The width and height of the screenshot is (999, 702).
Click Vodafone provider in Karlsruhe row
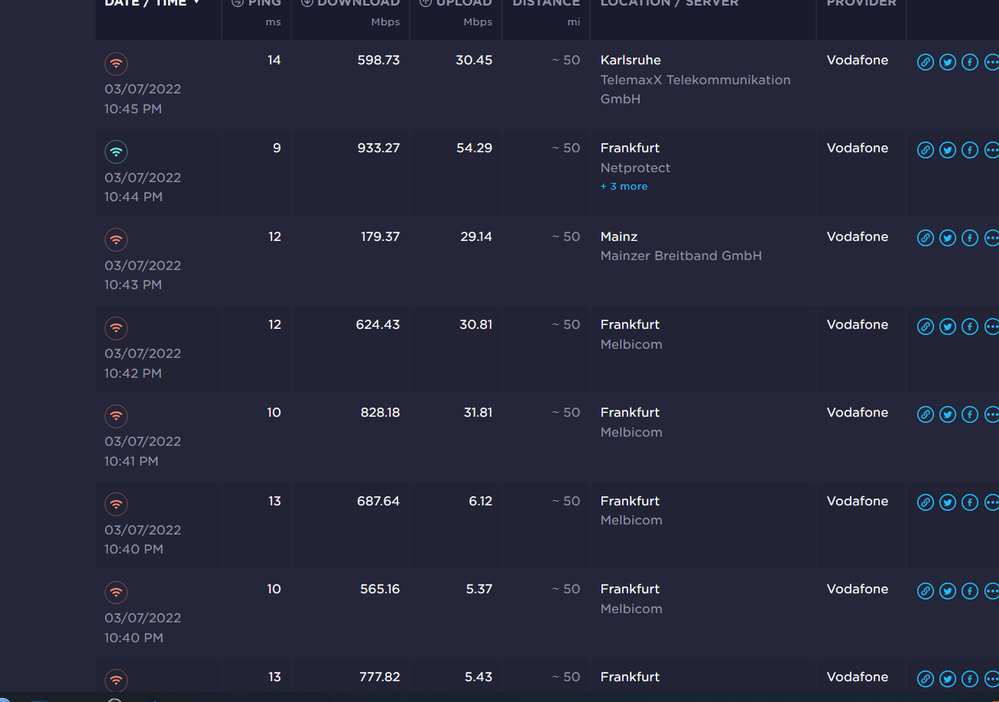tap(857, 60)
